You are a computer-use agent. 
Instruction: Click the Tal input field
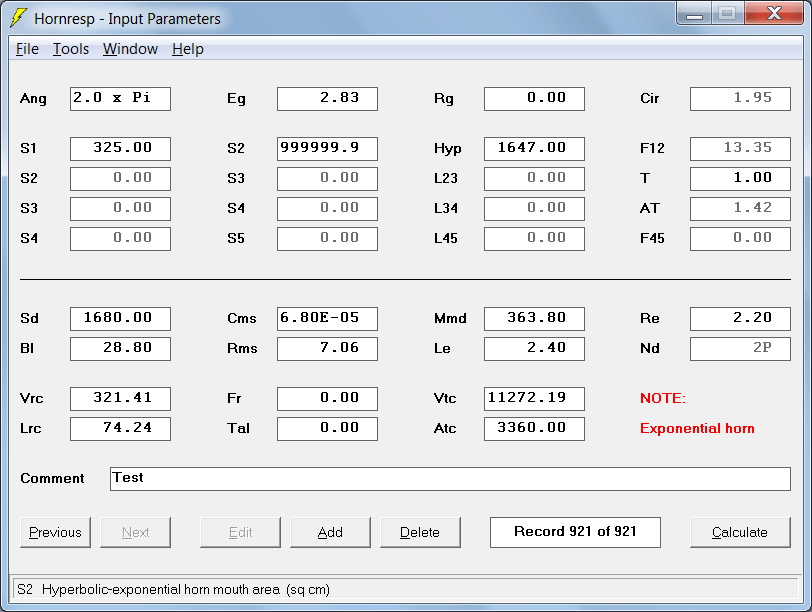327,429
